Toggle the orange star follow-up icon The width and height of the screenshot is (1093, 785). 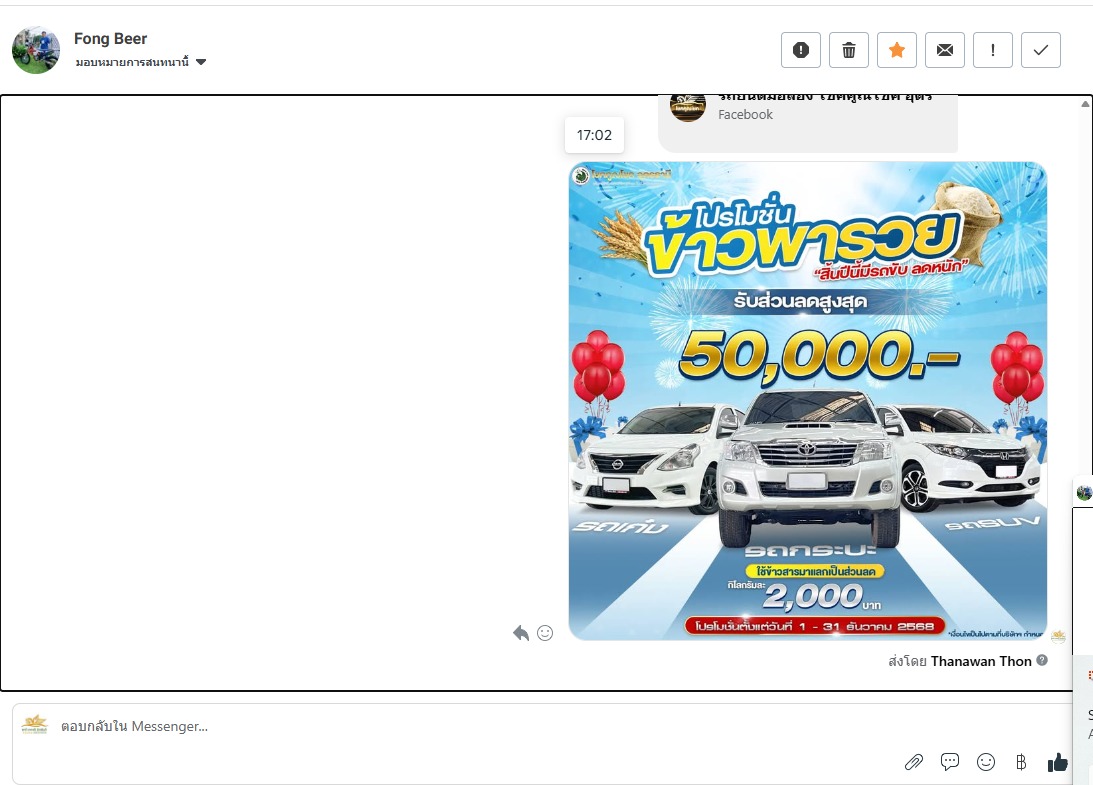pyautogui.click(x=897, y=50)
